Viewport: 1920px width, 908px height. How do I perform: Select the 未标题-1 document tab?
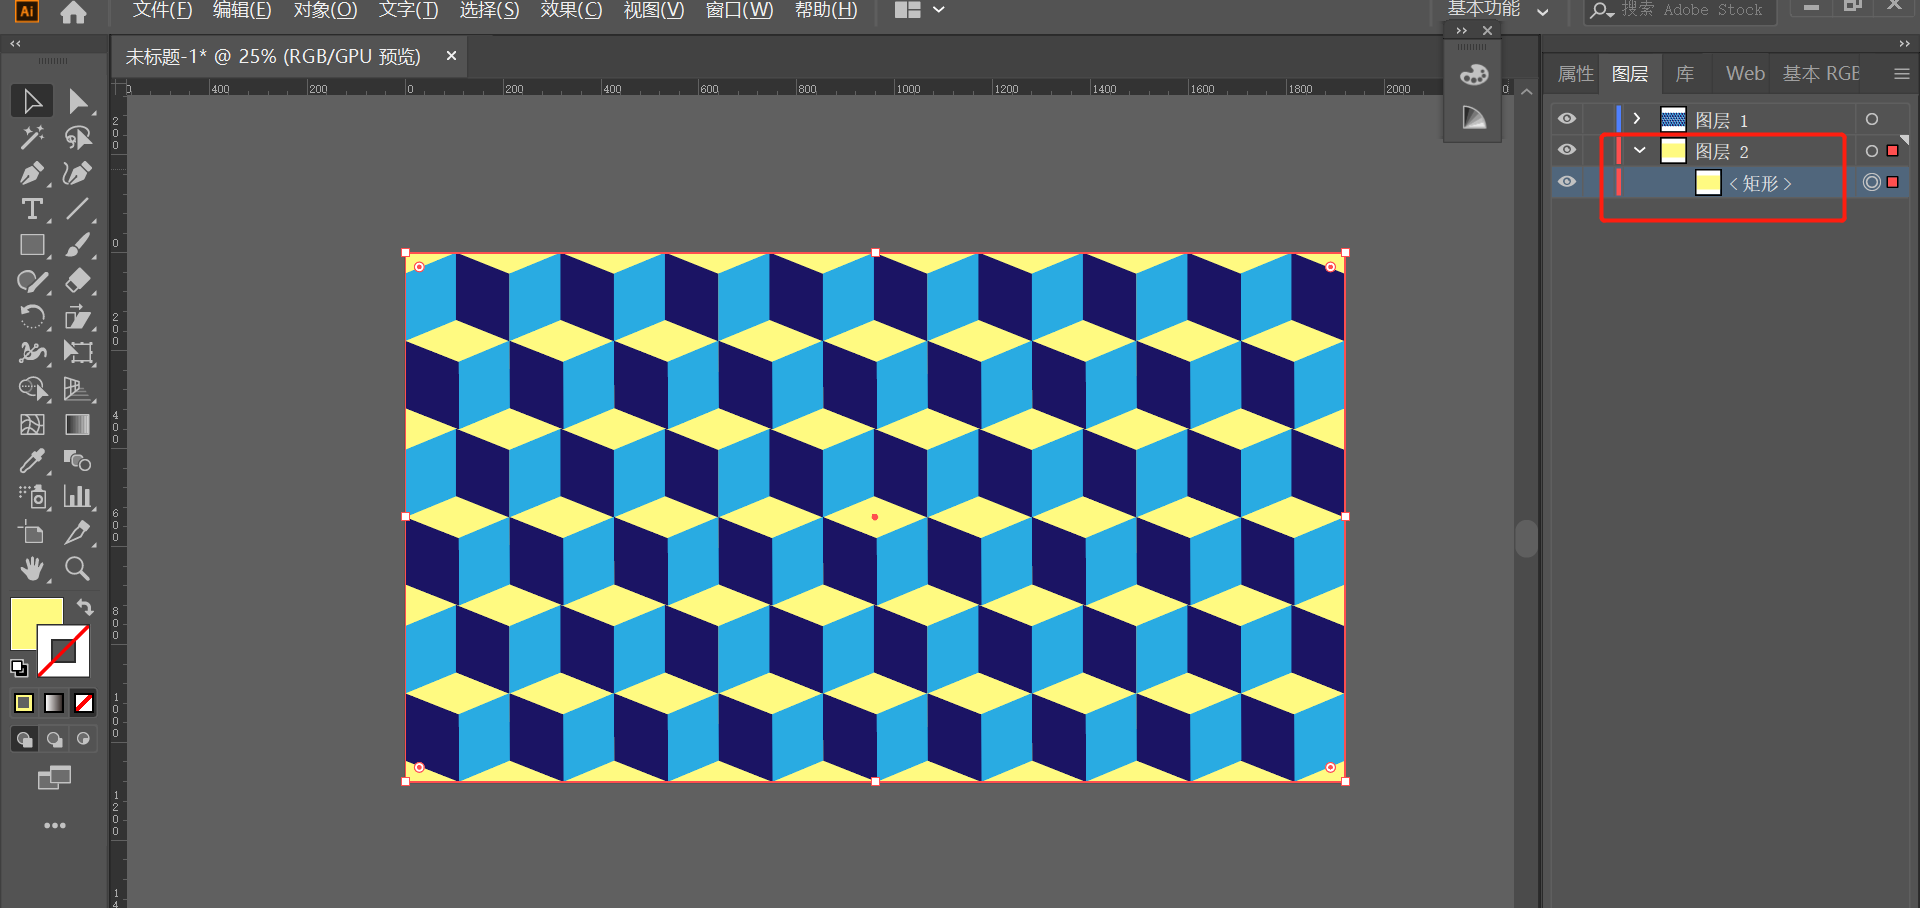click(x=273, y=57)
